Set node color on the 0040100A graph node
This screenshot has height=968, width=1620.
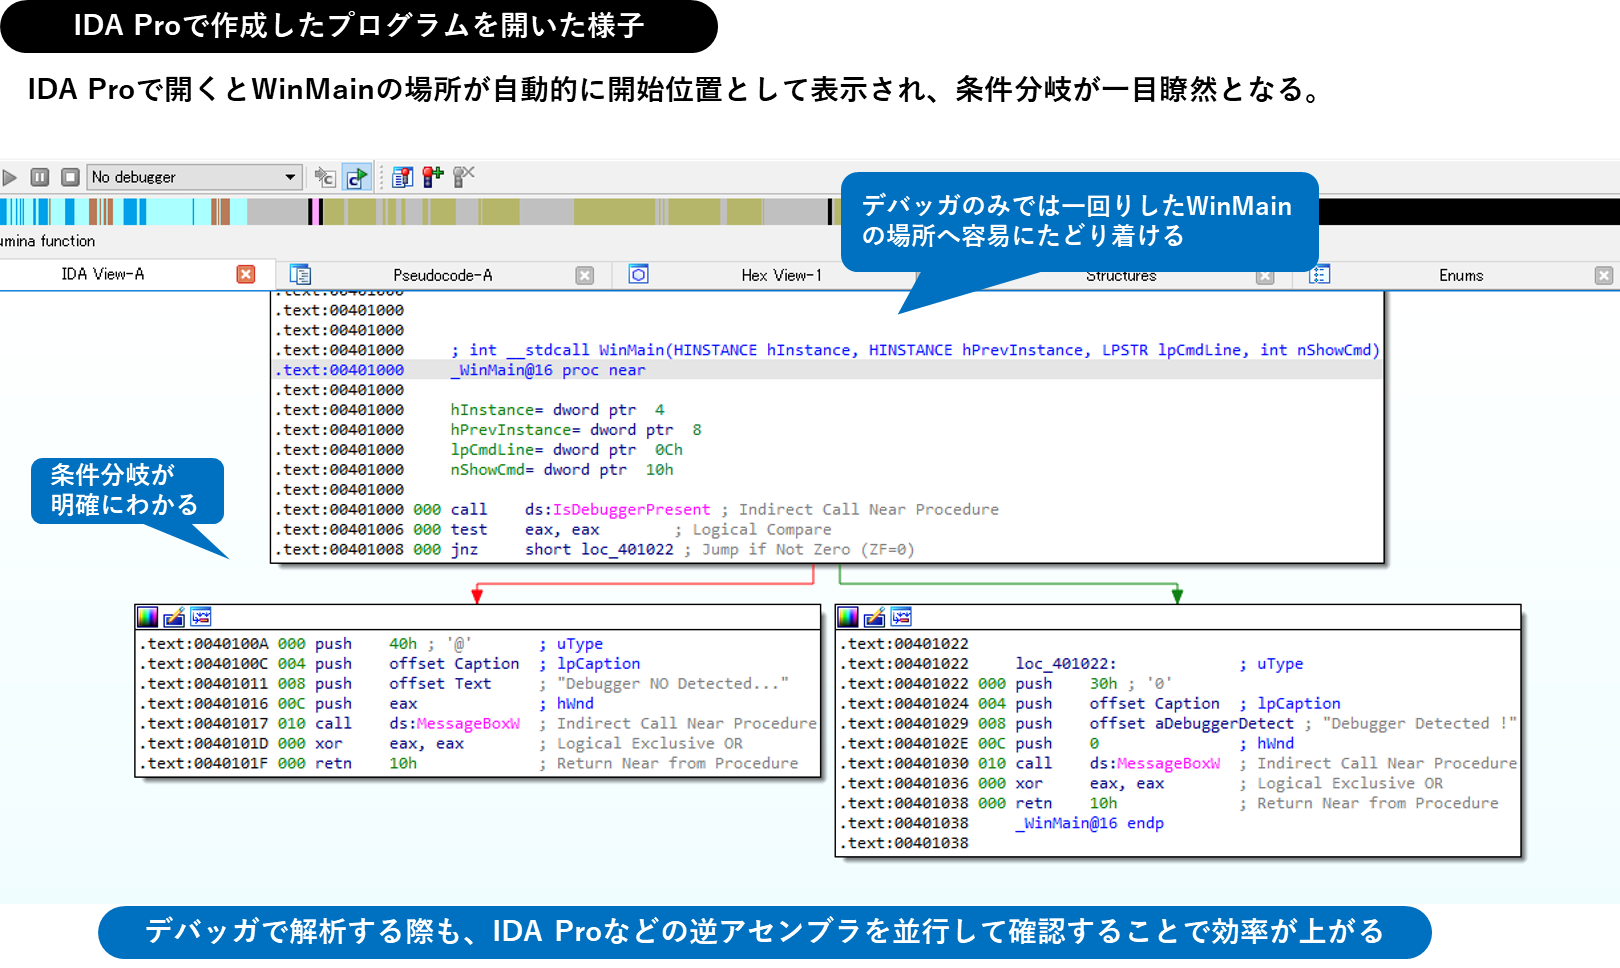(x=148, y=616)
